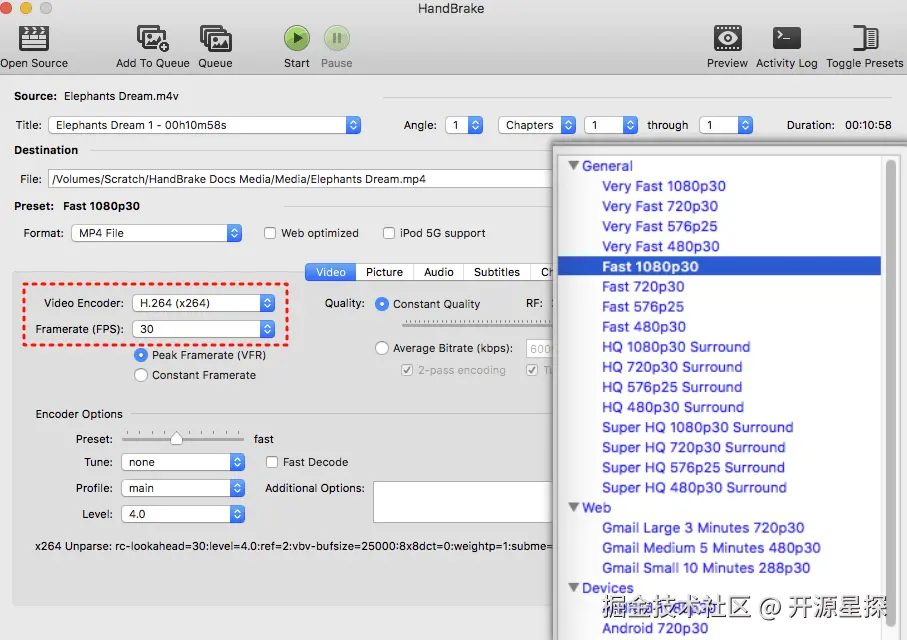Open the Tune dropdown set to none
This screenshot has height=640, width=907.
point(183,462)
